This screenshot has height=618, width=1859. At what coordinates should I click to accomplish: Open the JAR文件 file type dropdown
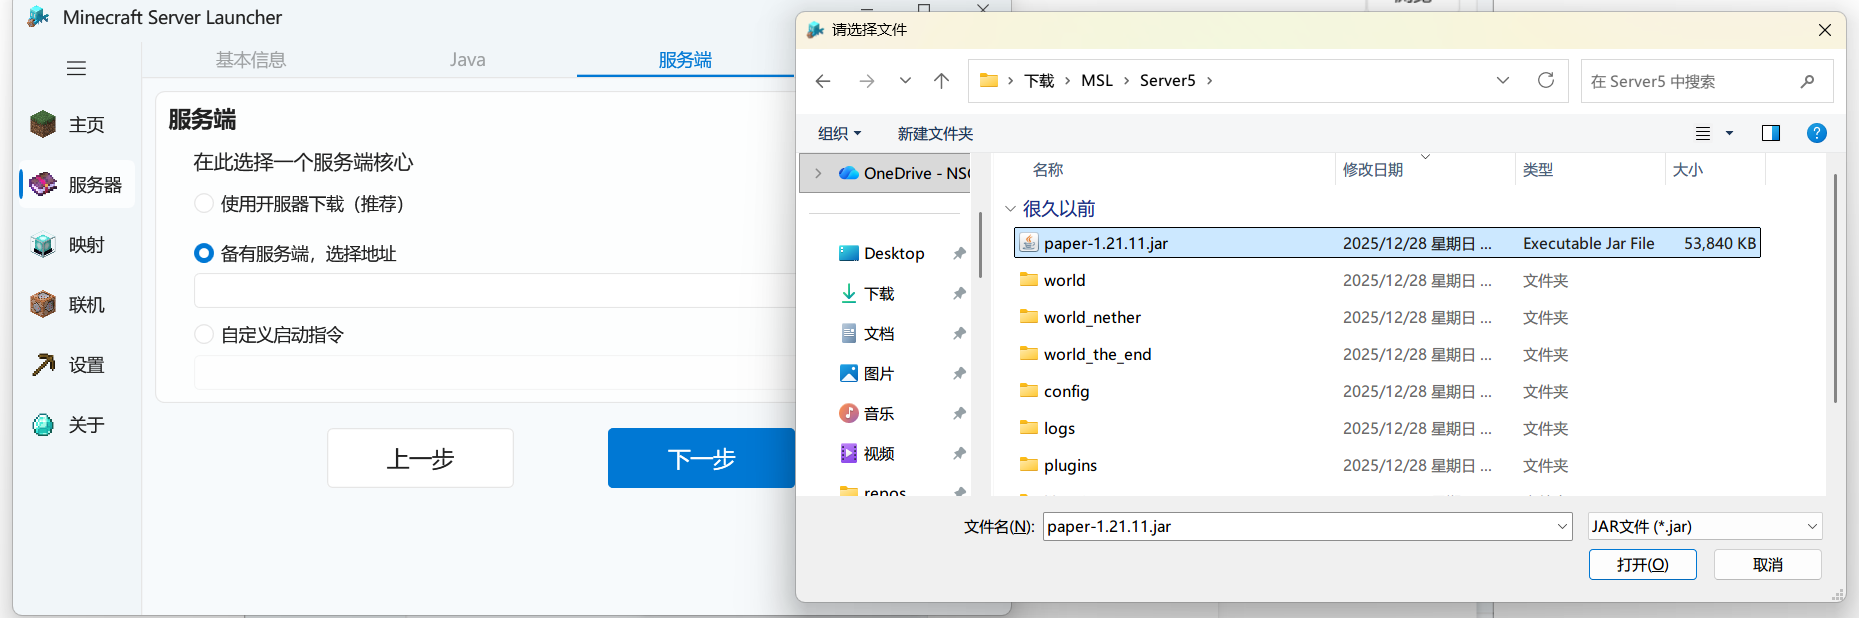1704,526
